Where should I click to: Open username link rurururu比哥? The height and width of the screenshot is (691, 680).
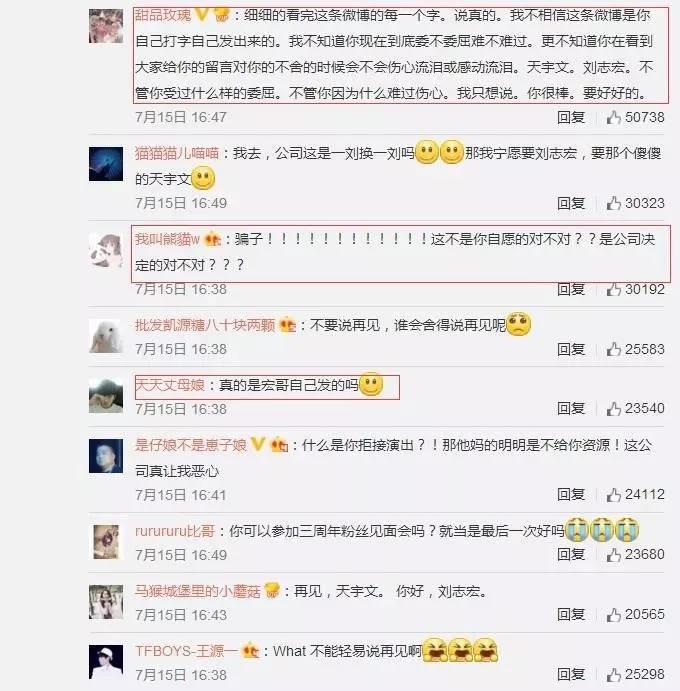click(175, 531)
